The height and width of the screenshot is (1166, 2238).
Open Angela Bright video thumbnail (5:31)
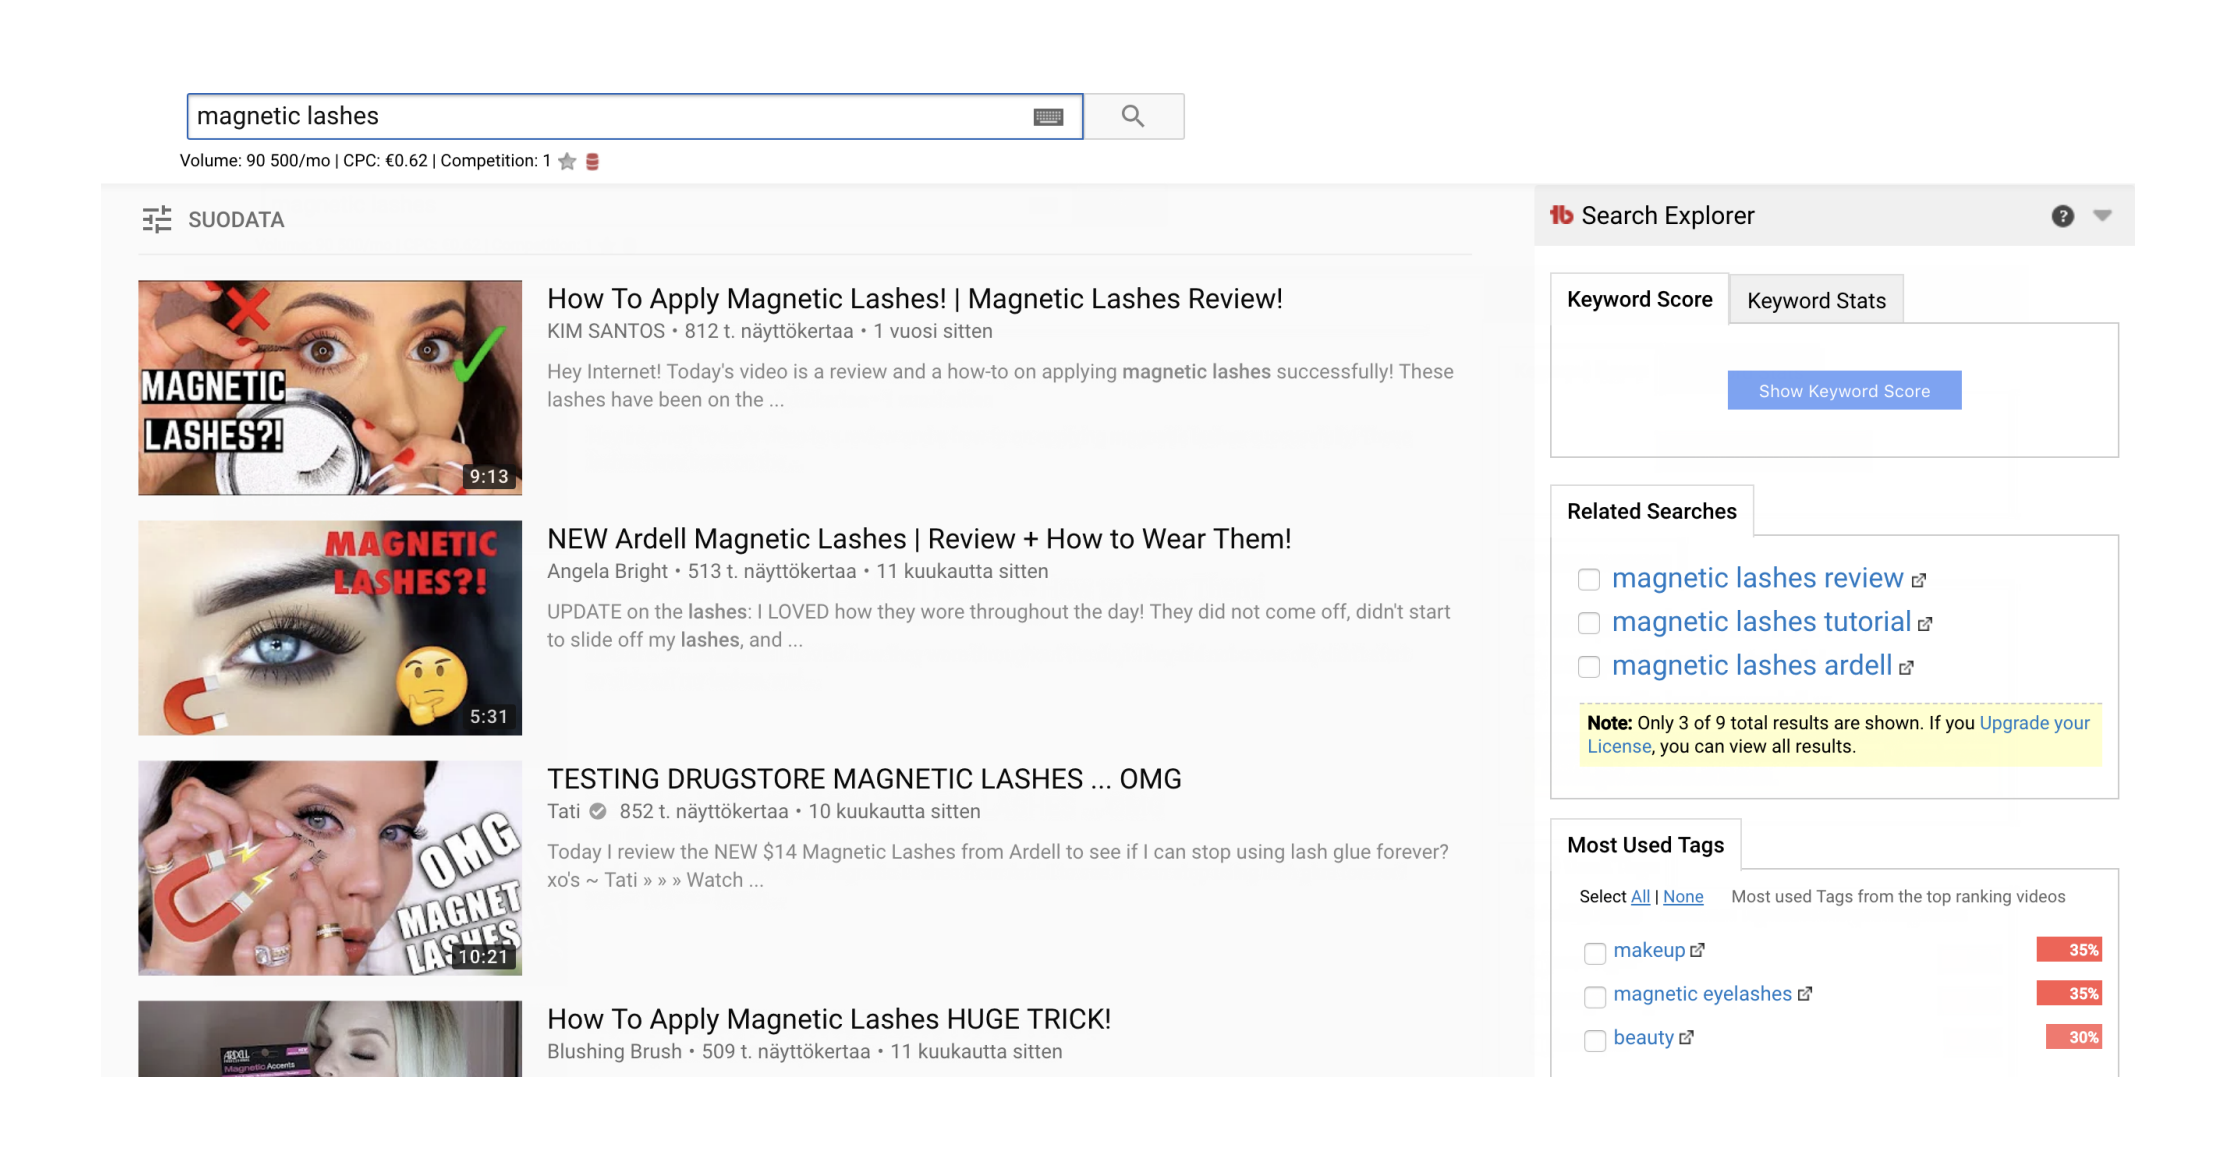click(330, 628)
